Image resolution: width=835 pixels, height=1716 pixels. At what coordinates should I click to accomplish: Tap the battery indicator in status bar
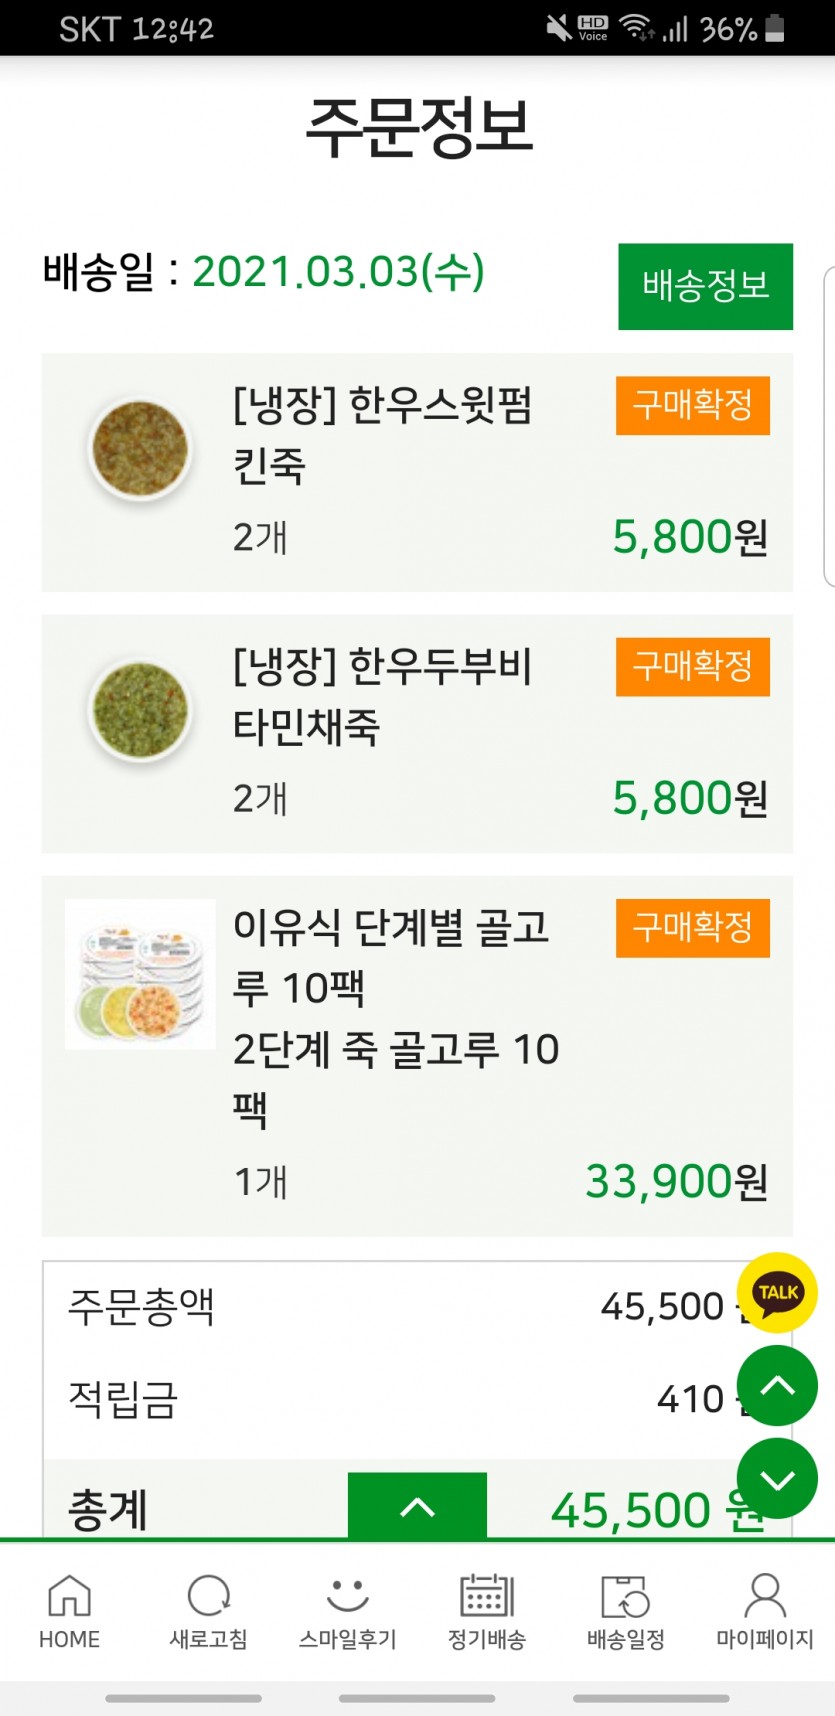click(x=775, y=28)
